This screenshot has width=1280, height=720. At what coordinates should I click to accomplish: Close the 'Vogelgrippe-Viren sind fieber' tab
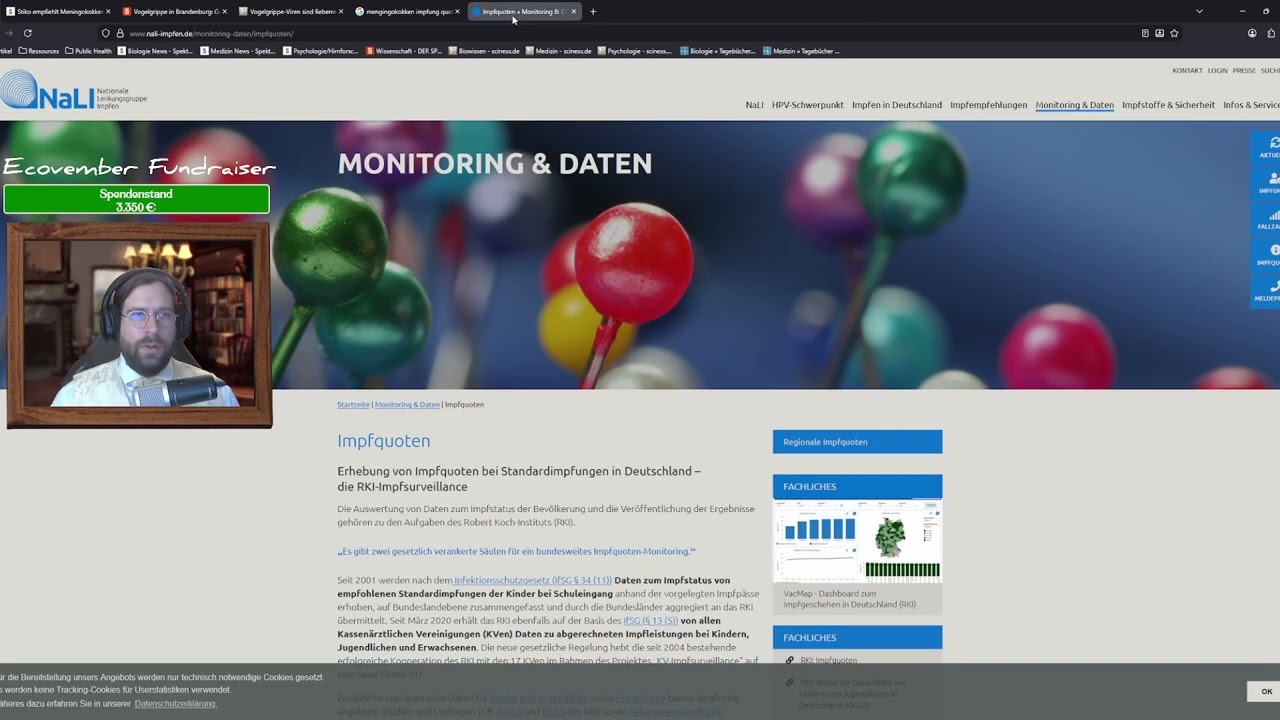tap(341, 12)
